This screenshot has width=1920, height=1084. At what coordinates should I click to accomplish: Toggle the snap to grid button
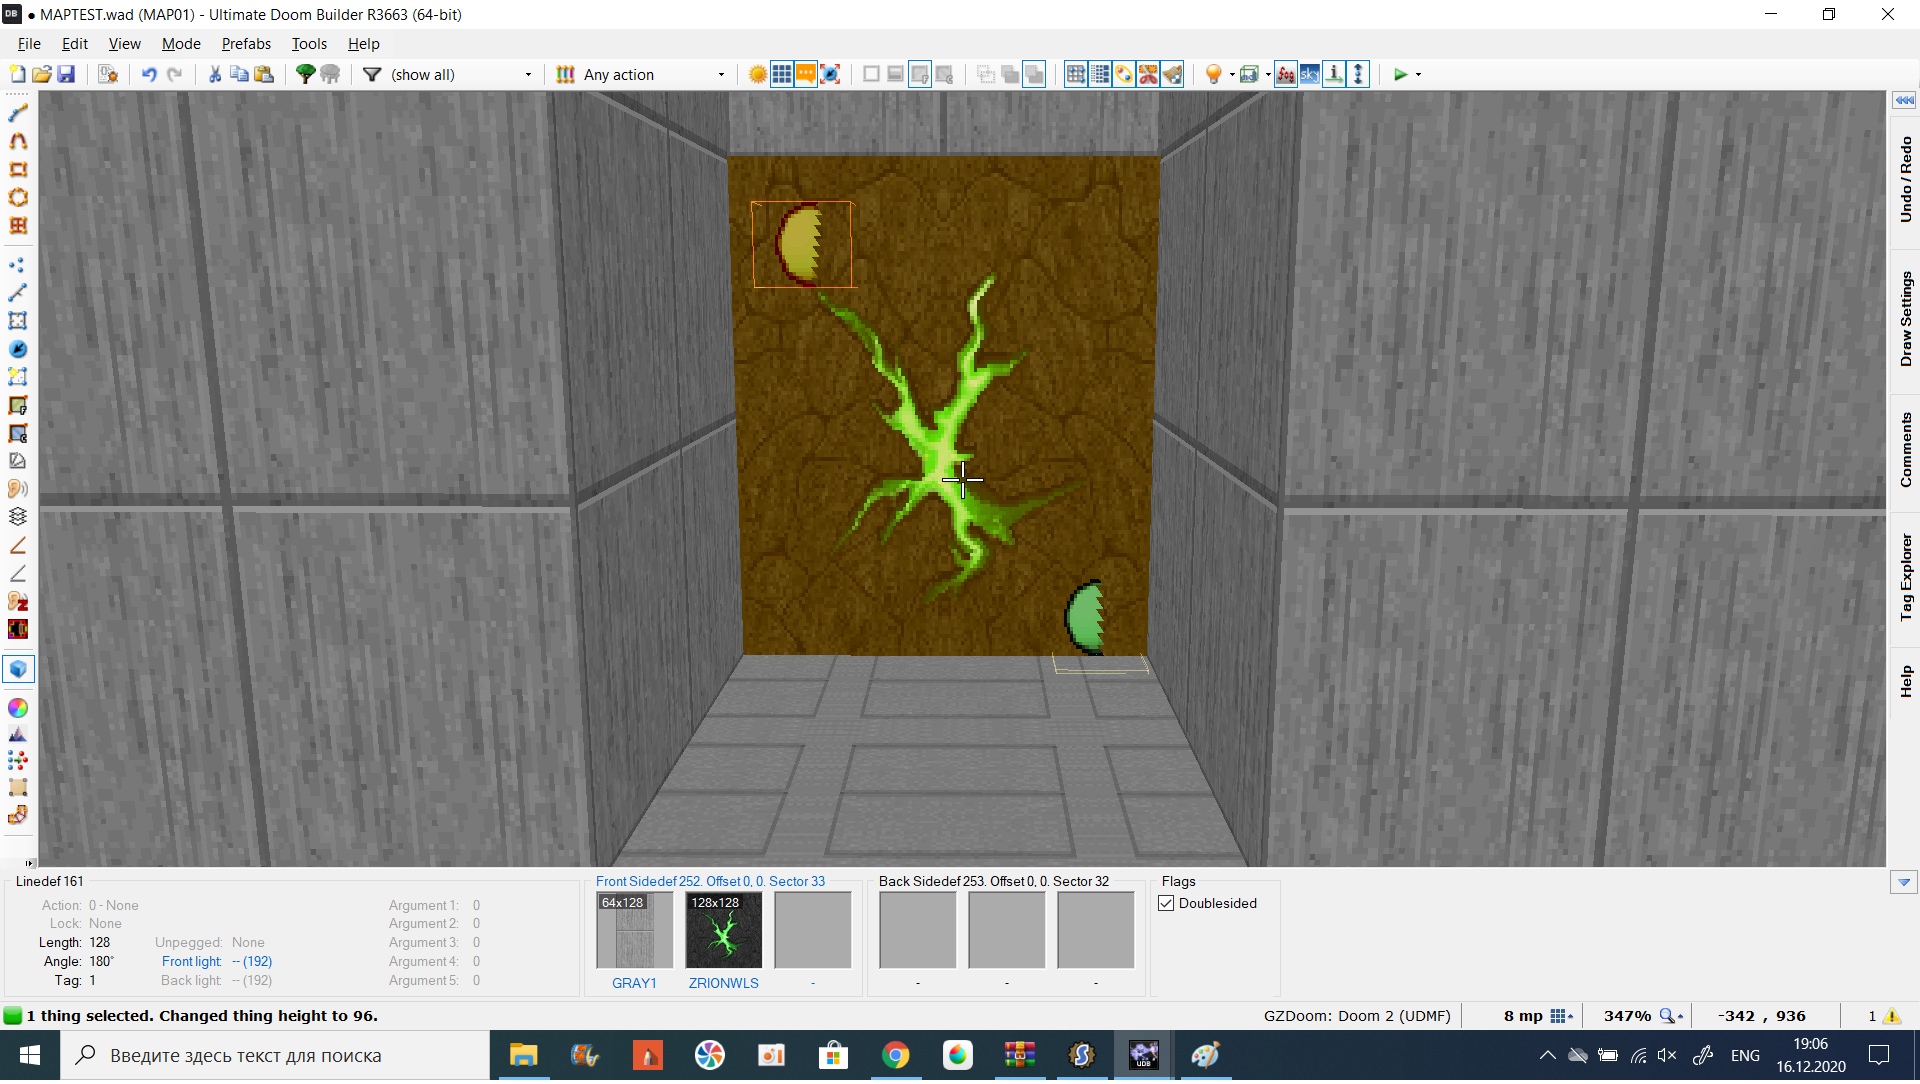[x=1076, y=75]
